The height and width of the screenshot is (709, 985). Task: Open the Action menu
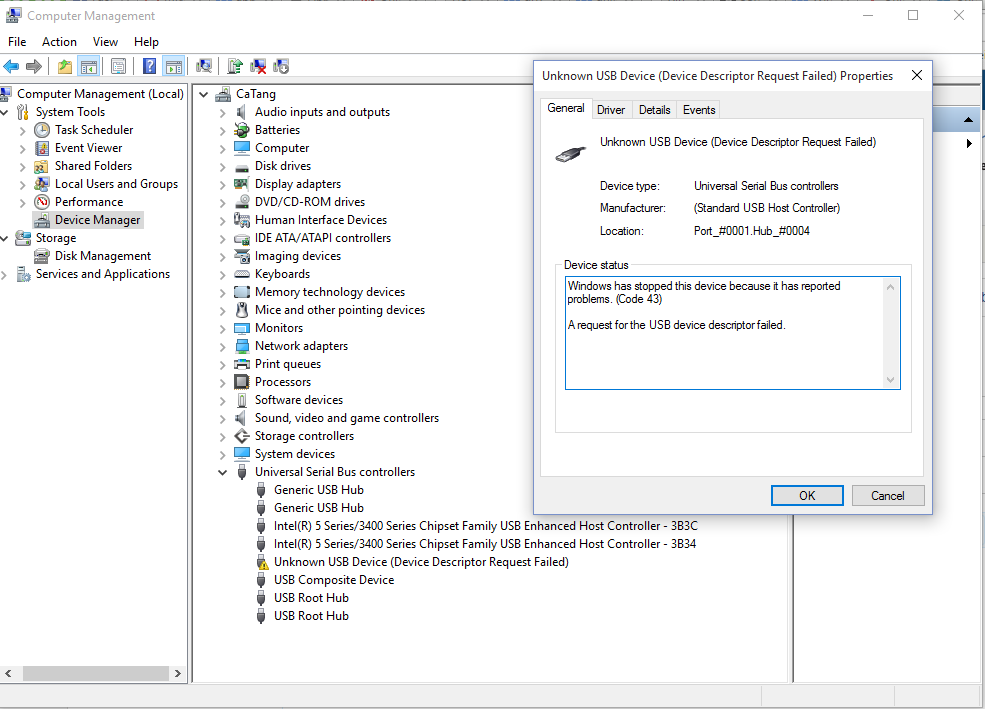click(x=59, y=42)
